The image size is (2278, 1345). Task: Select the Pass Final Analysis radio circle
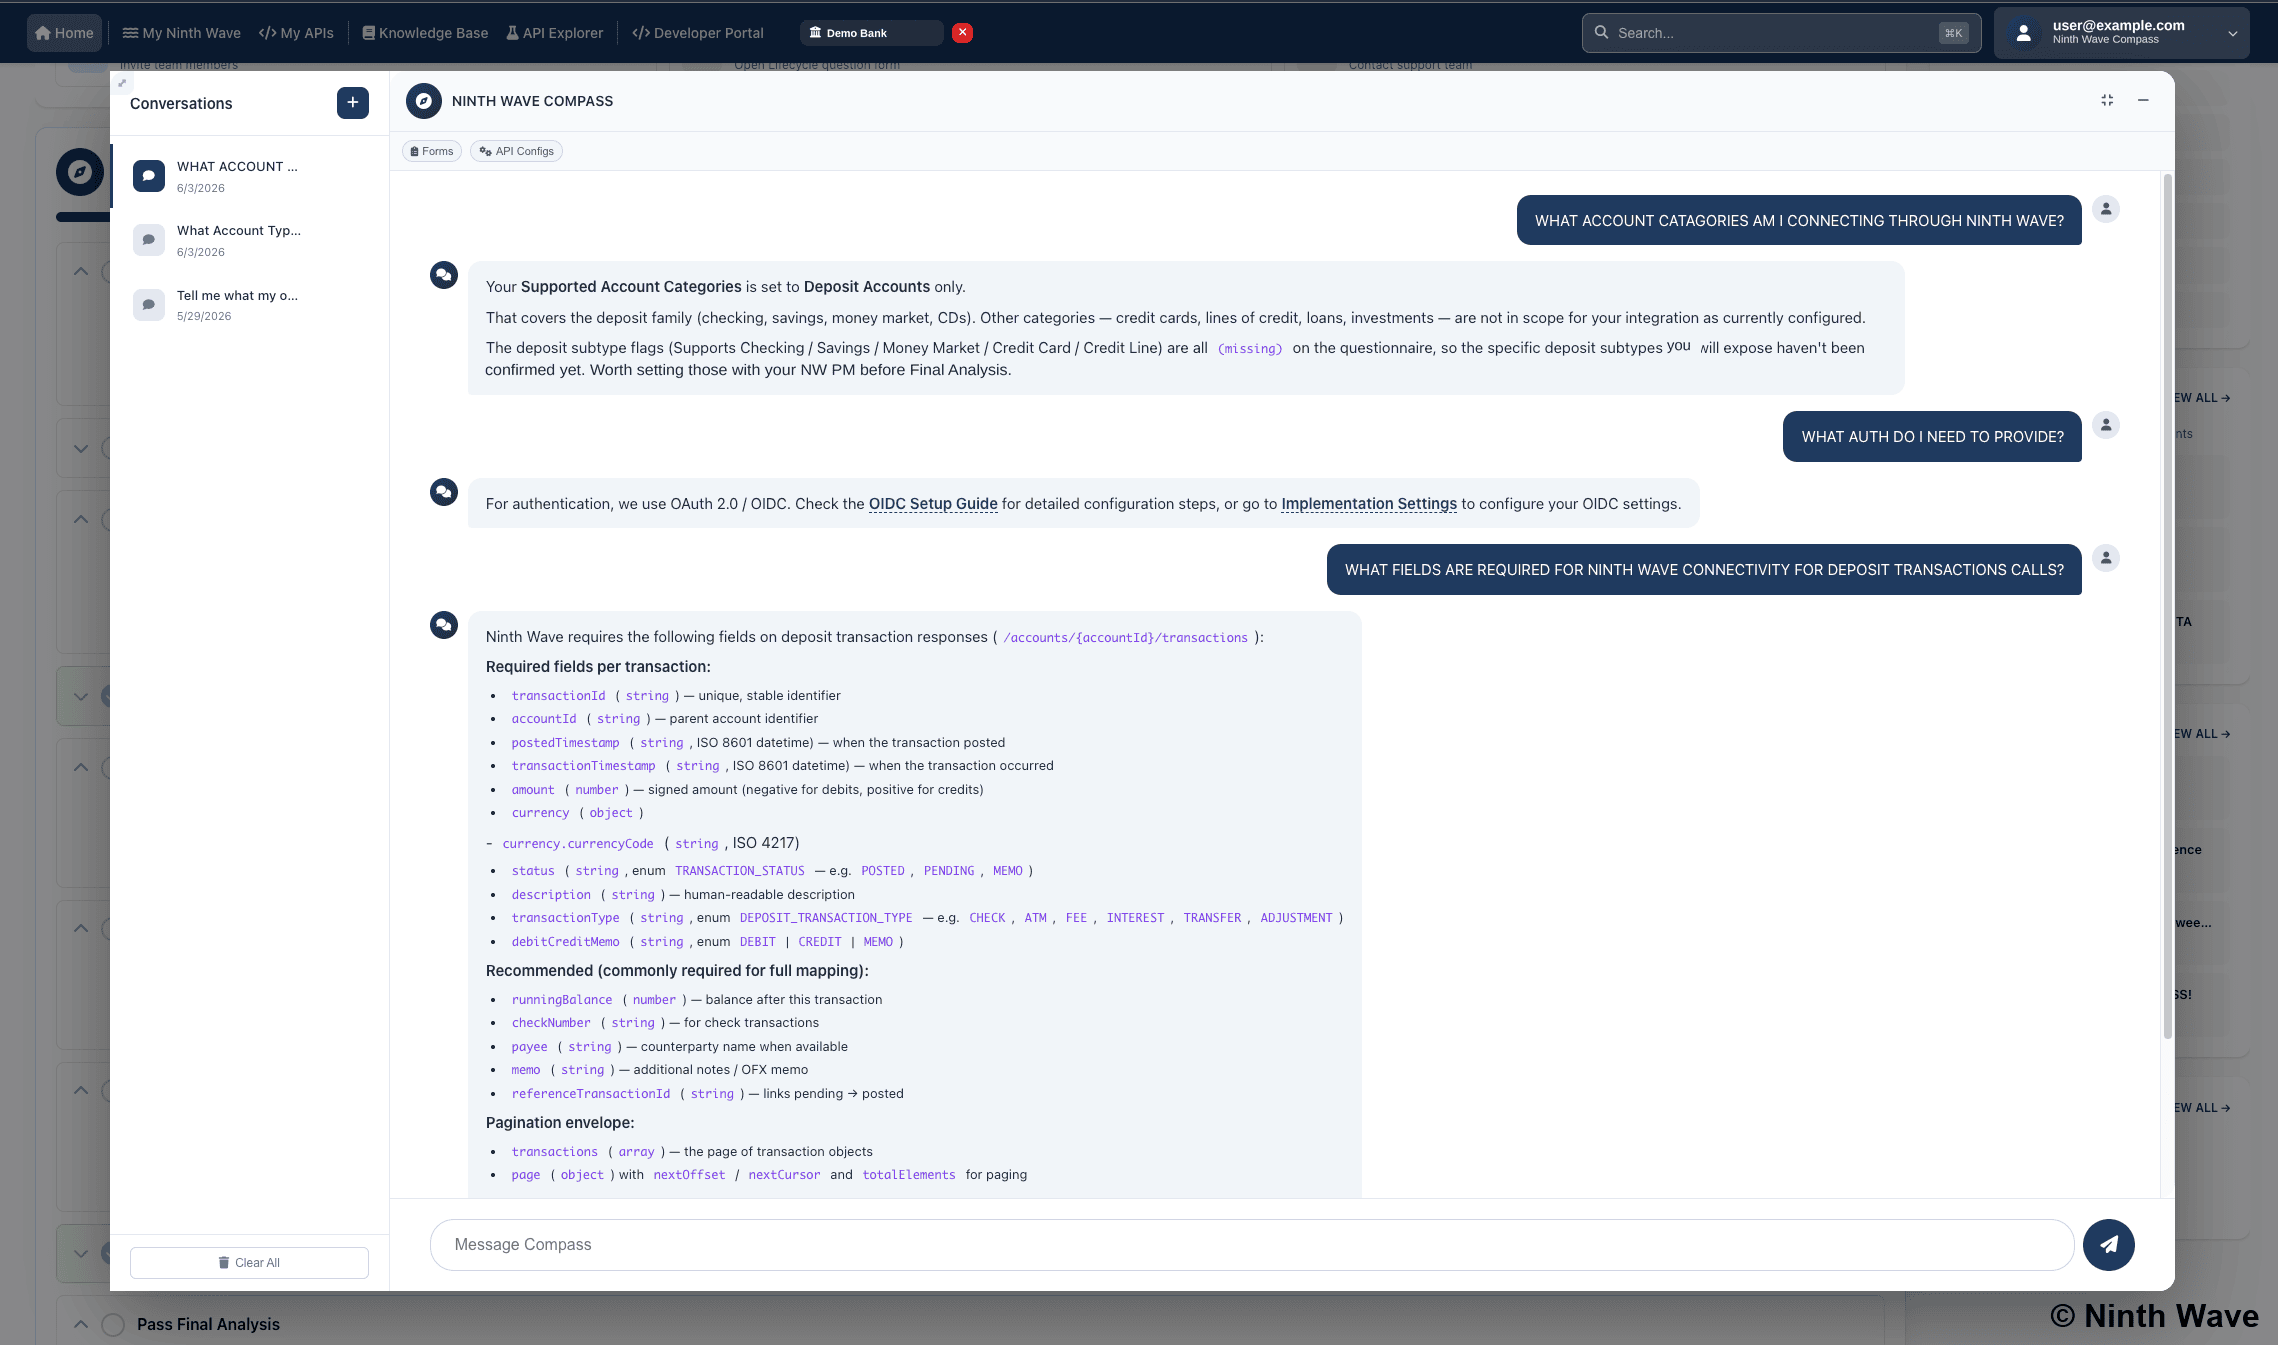click(x=113, y=1325)
